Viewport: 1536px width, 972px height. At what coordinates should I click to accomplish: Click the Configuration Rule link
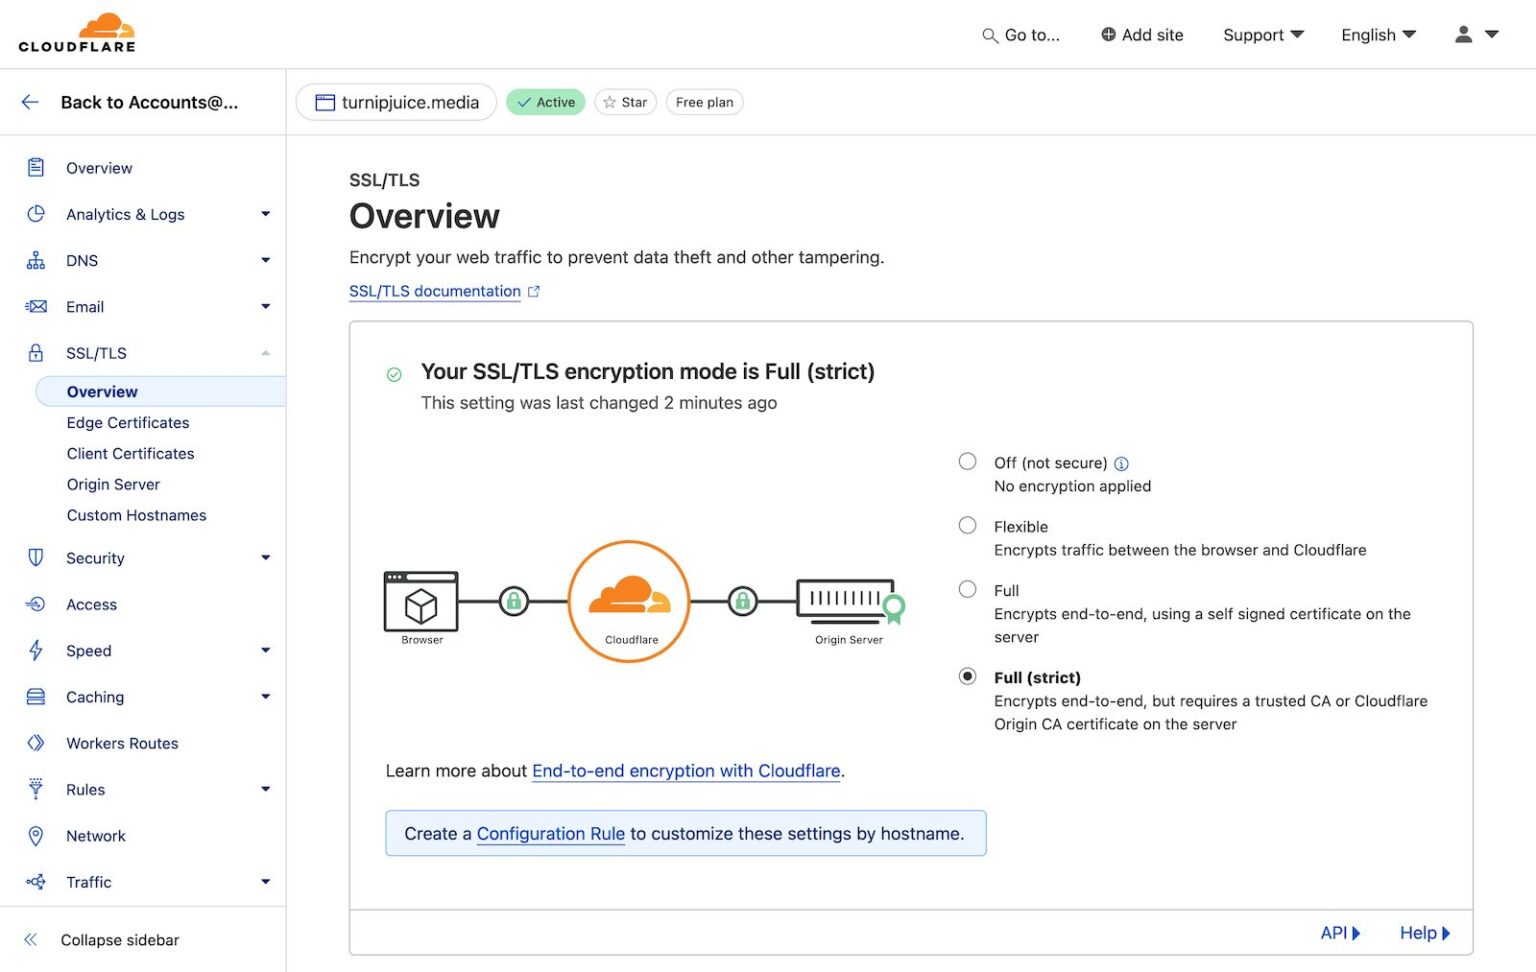pyautogui.click(x=550, y=833)
